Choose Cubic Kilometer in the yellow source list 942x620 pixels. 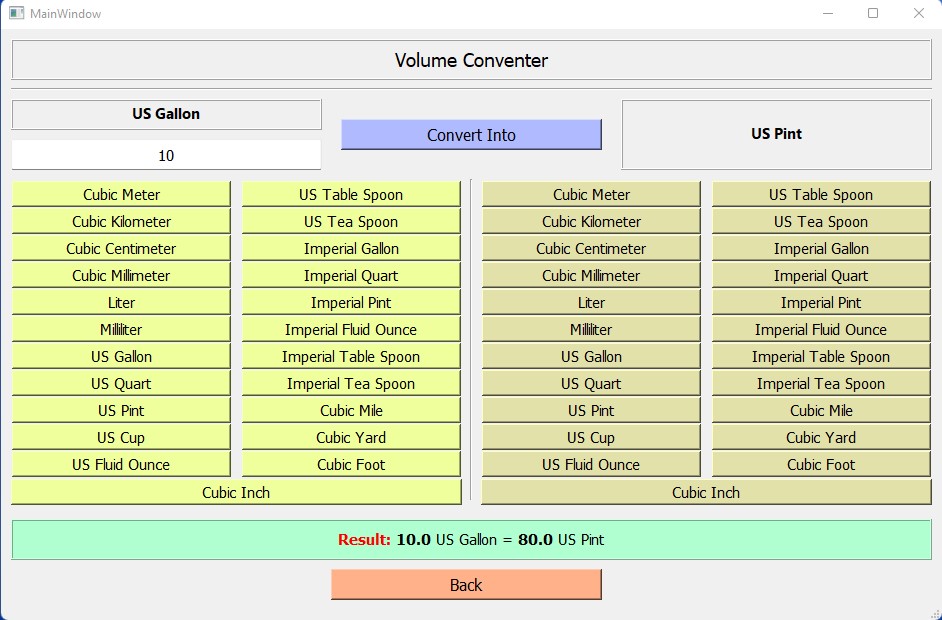pos(121,222)
